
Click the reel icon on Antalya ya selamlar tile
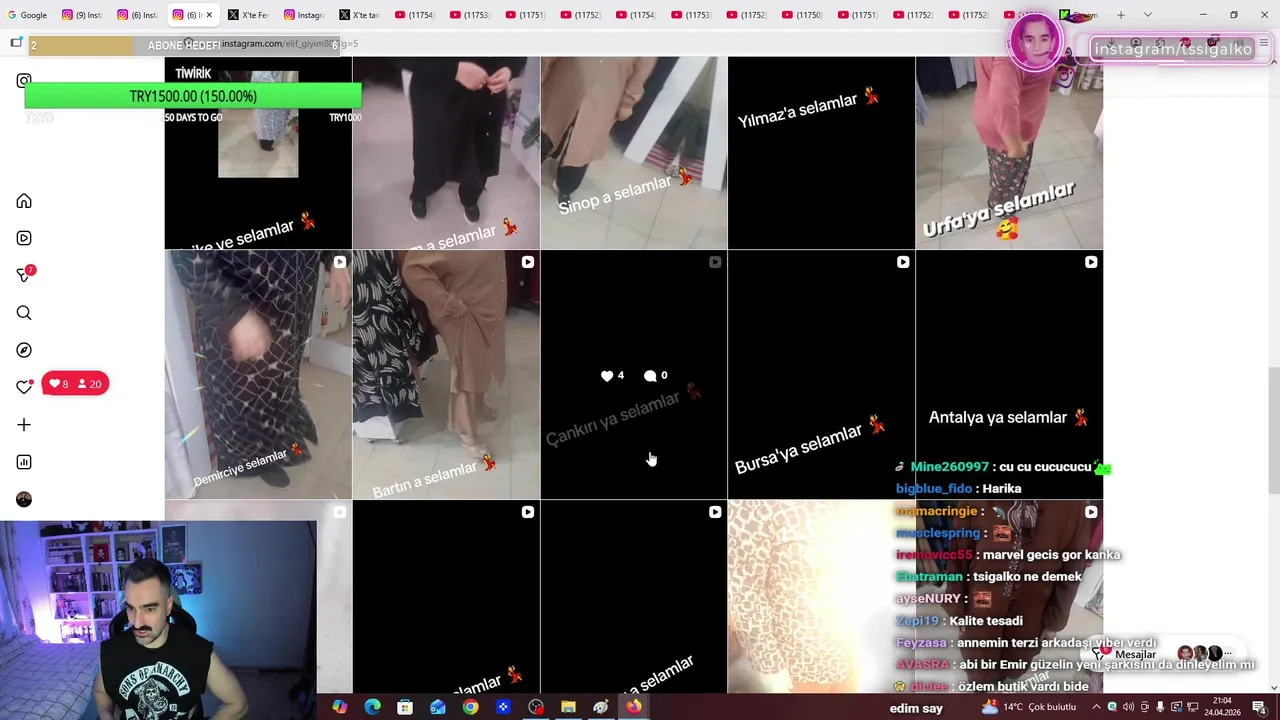pyautogui.click(x=1091, y=262)
